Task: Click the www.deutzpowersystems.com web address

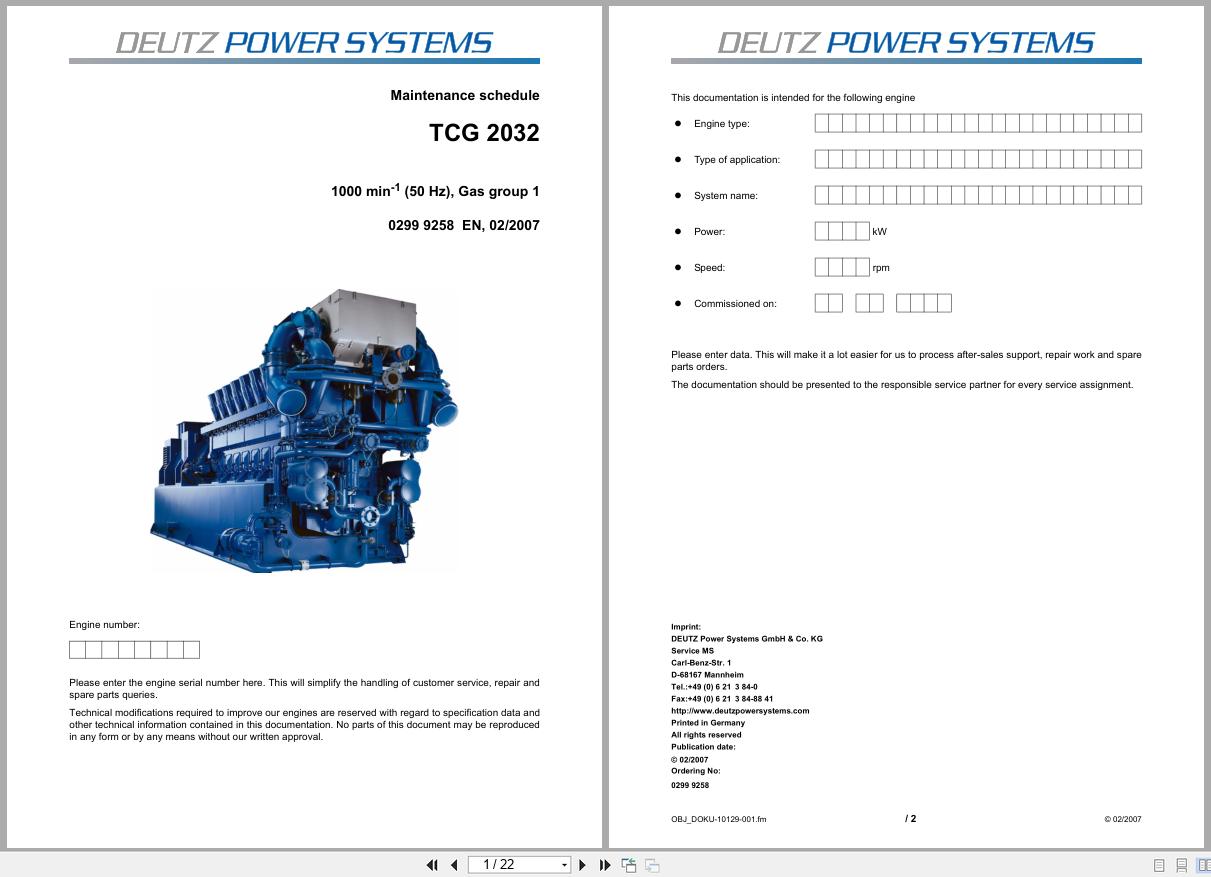Action: click(x=740, y=711)
